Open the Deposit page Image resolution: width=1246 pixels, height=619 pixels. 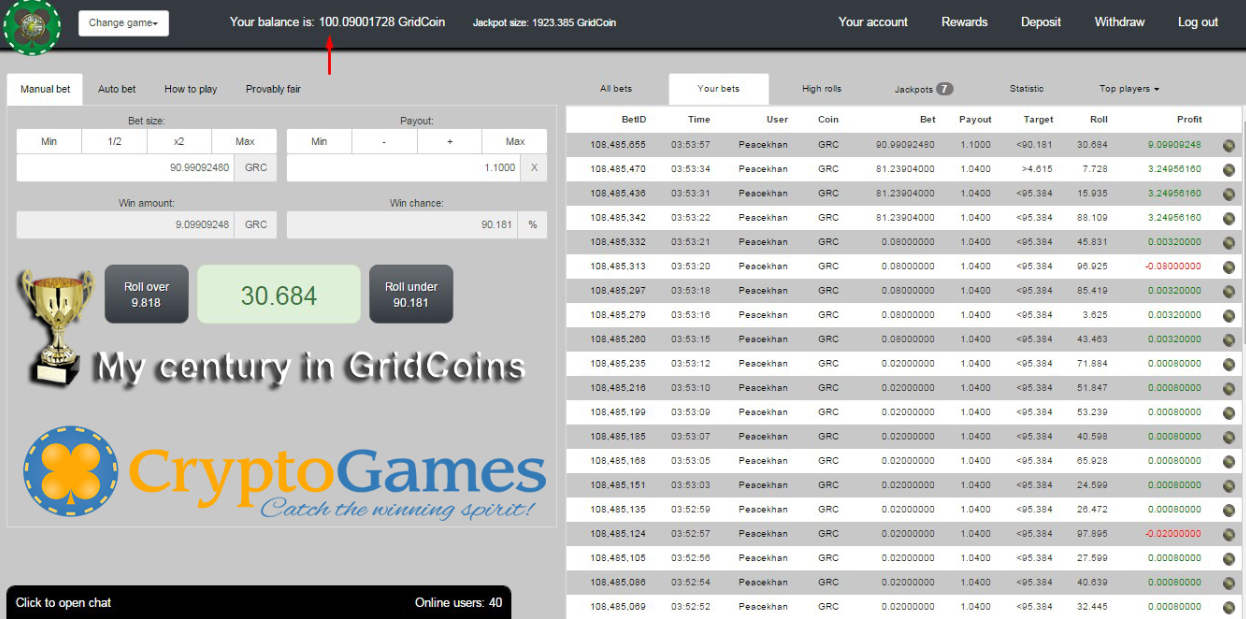[x=1041, y=22]
